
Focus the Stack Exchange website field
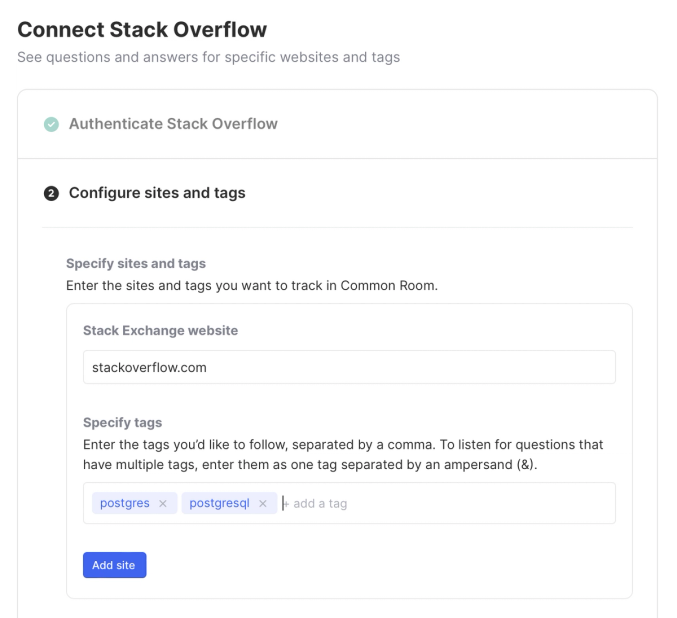point(349,367)
